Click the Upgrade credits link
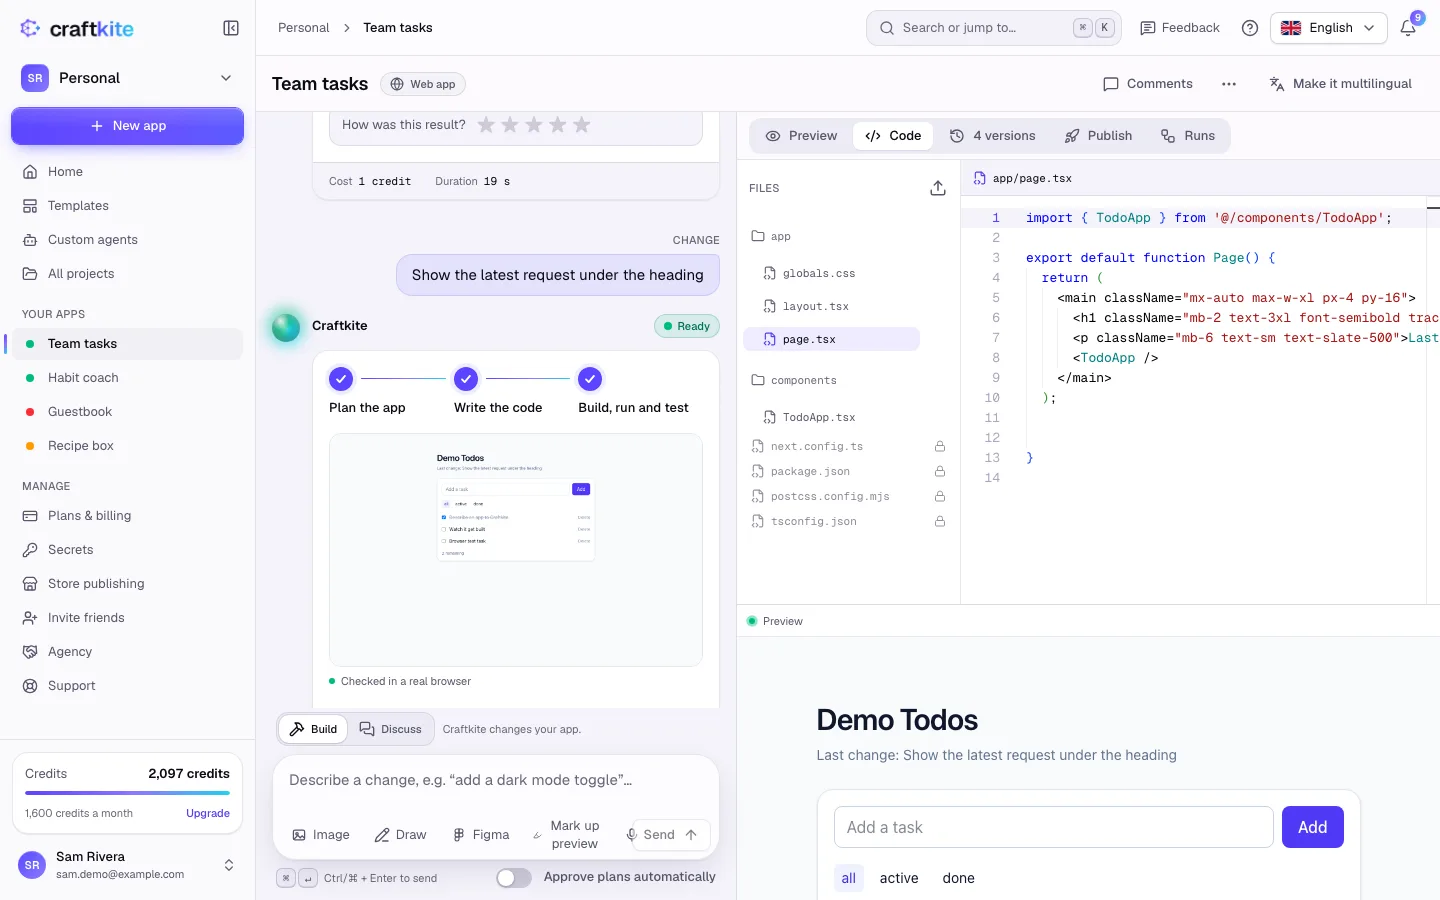 click(x=208, y=813)
